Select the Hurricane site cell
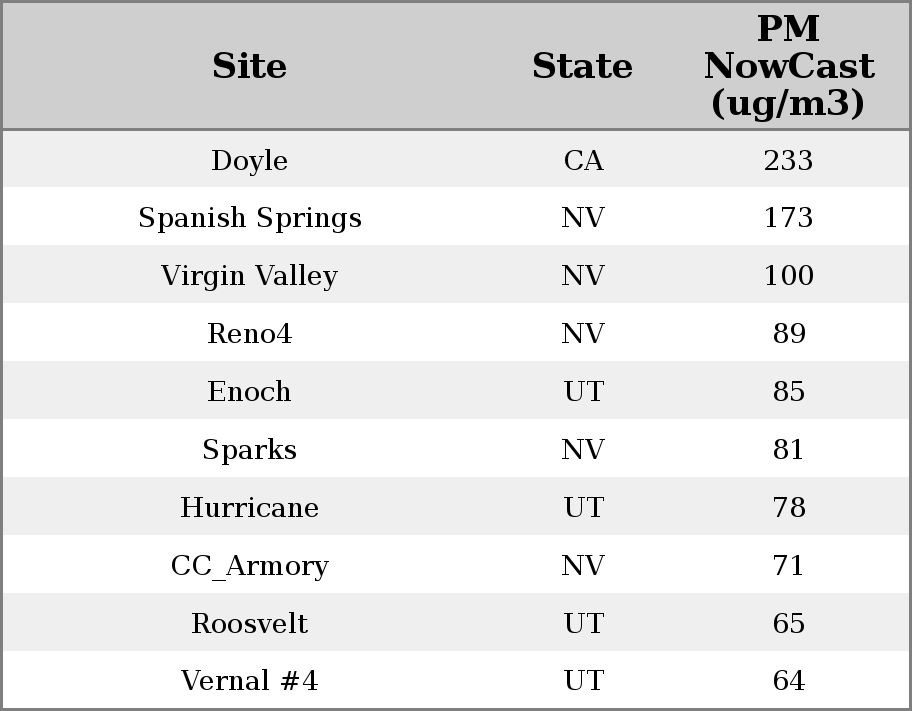 point(249,508)
